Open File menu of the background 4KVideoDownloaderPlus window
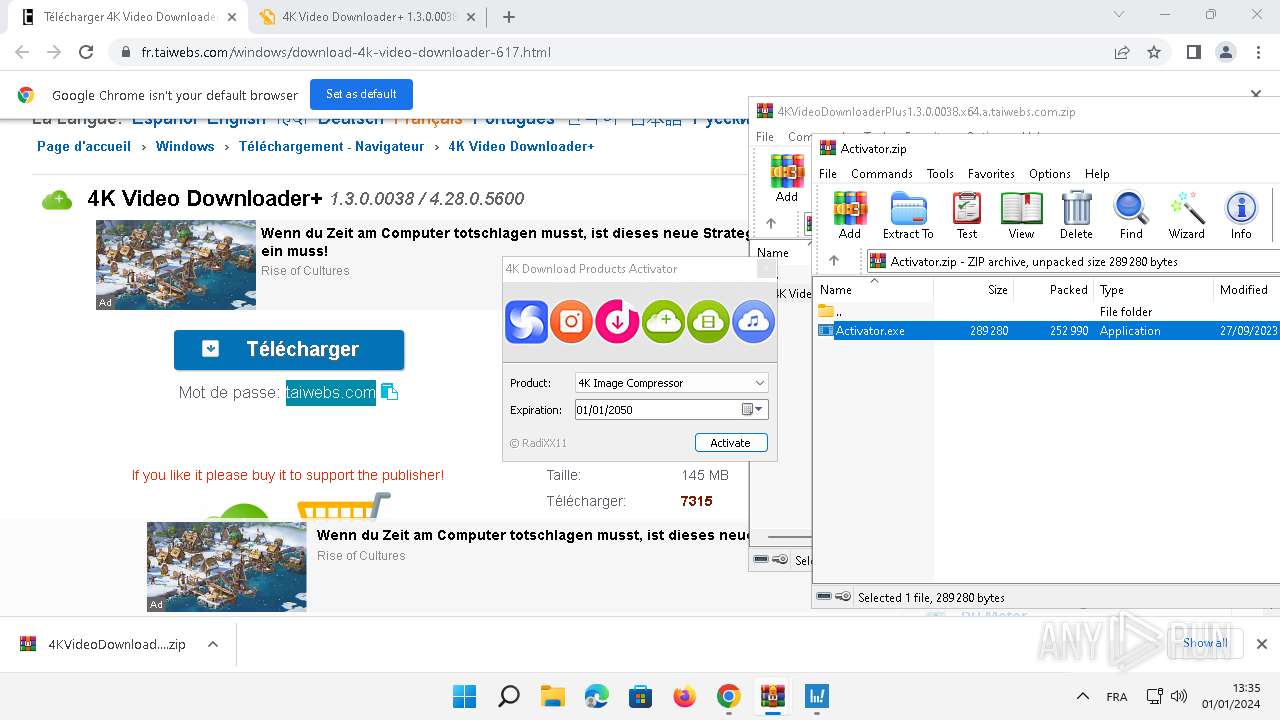The height and width of the screenshot is (720, 1280). (x=765, y=137)
